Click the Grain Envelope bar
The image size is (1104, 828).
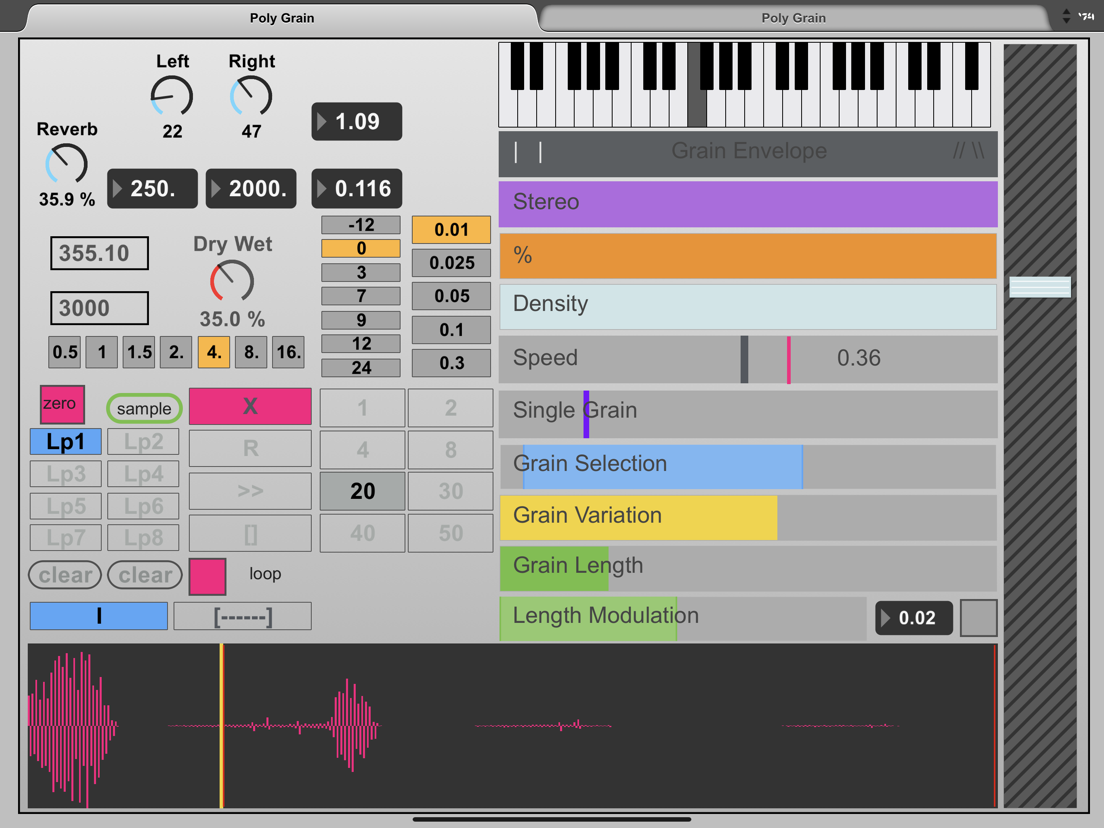748,153
